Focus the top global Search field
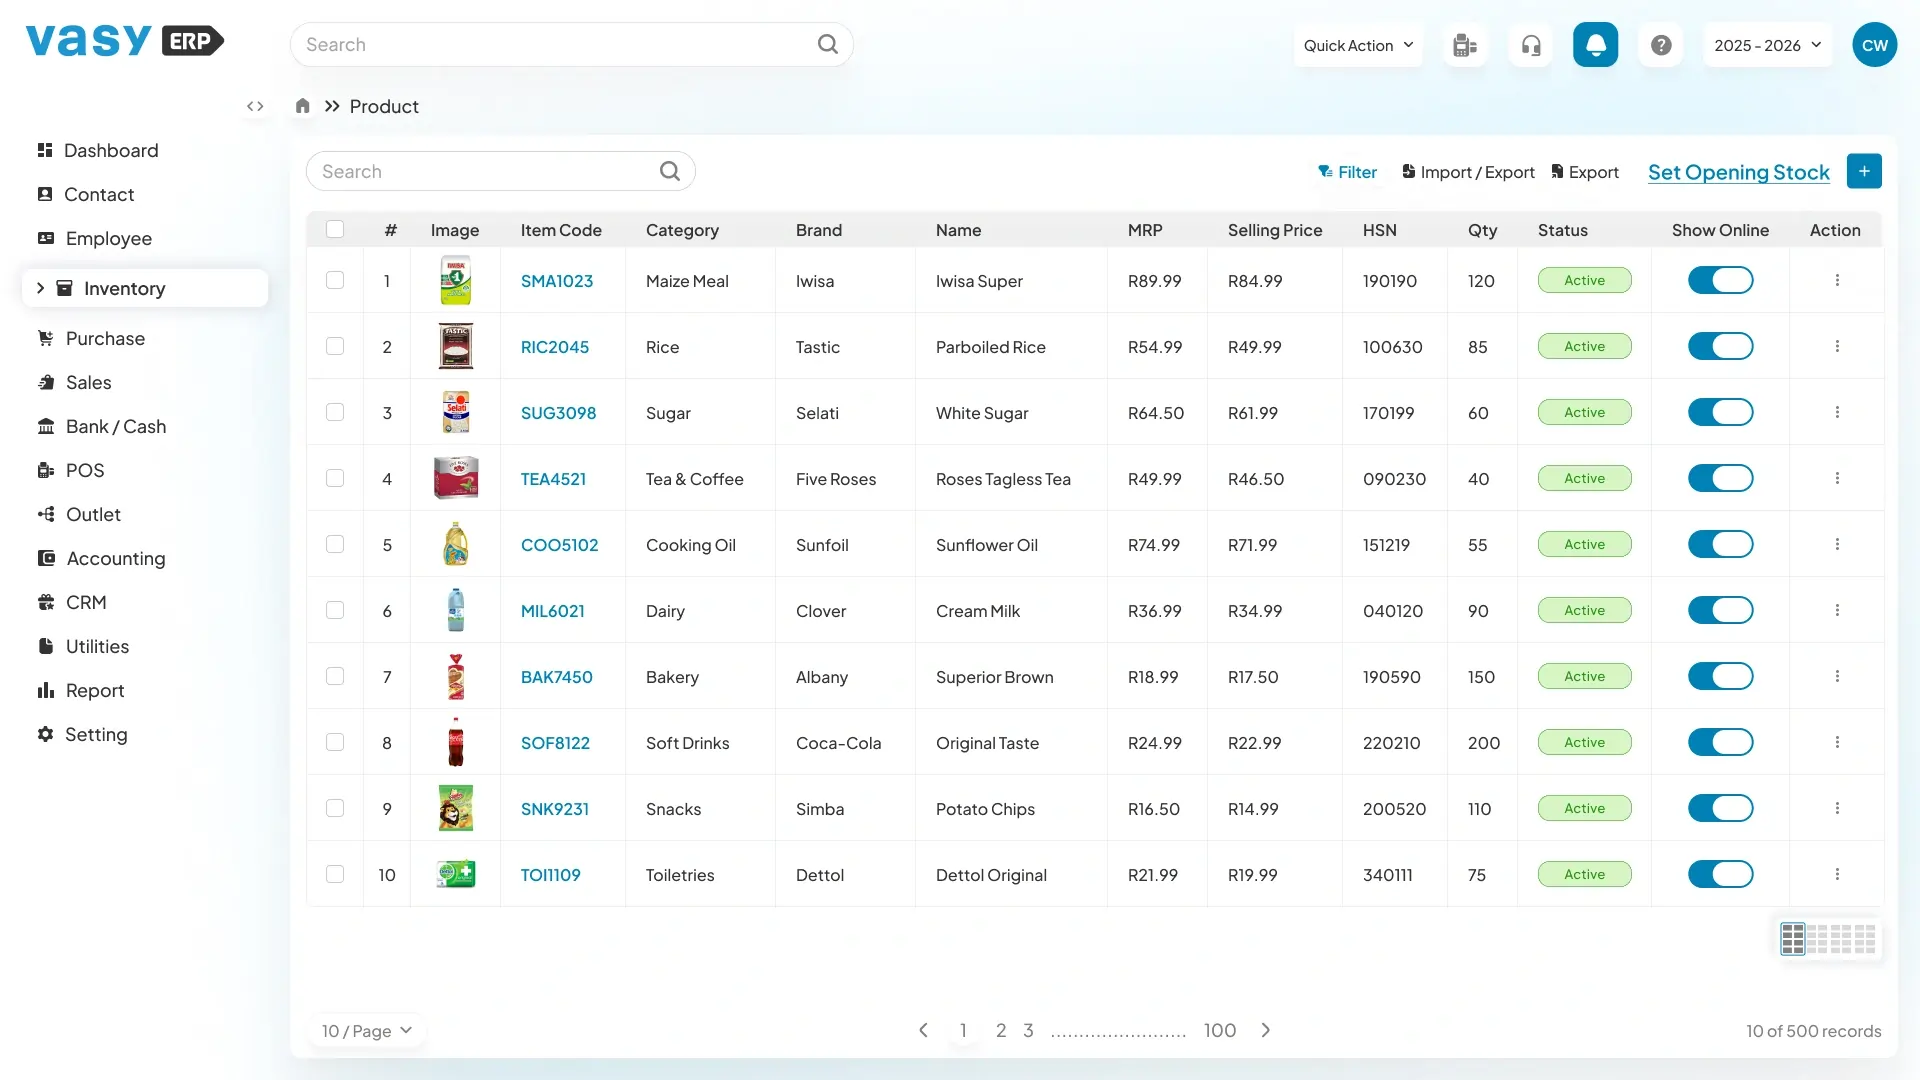This screenshot has width=1920, height=1080. pos(572,44)
